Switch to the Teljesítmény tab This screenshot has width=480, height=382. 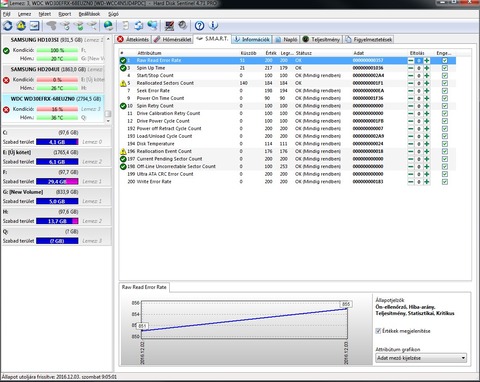coord(321,39)
